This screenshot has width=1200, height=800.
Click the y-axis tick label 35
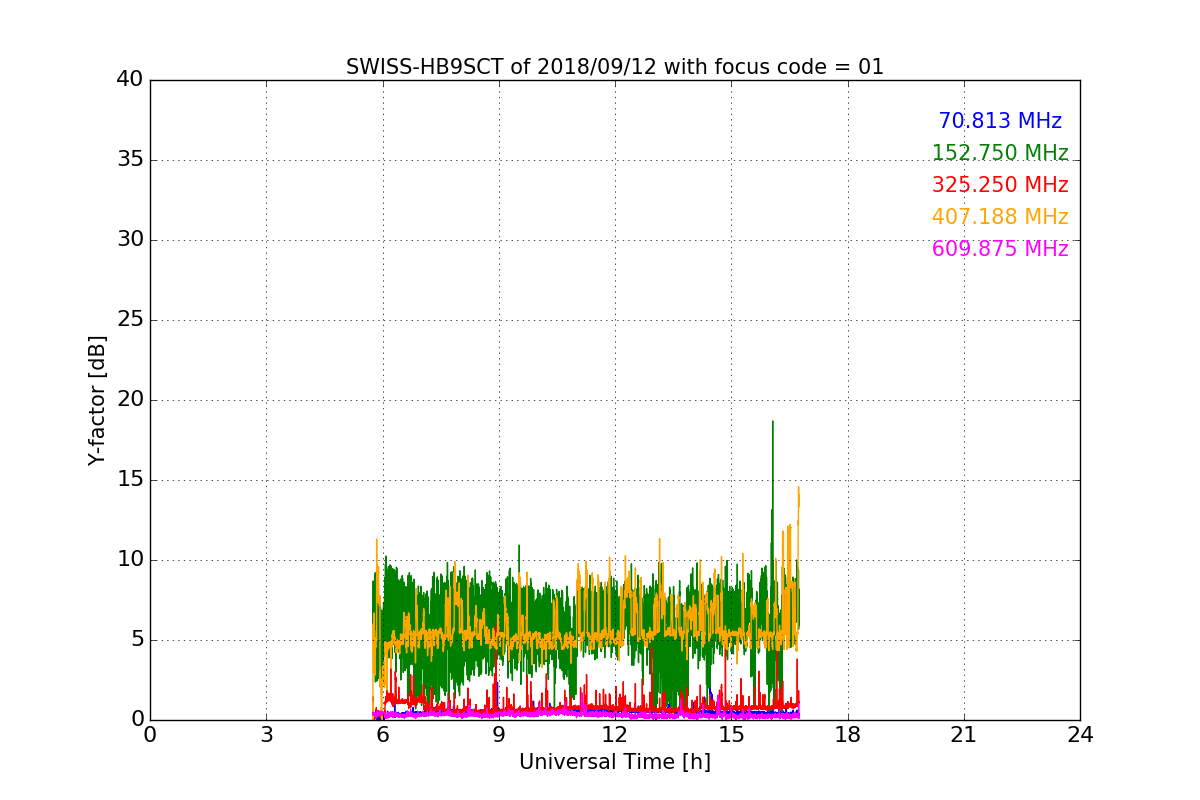[130, 160]
